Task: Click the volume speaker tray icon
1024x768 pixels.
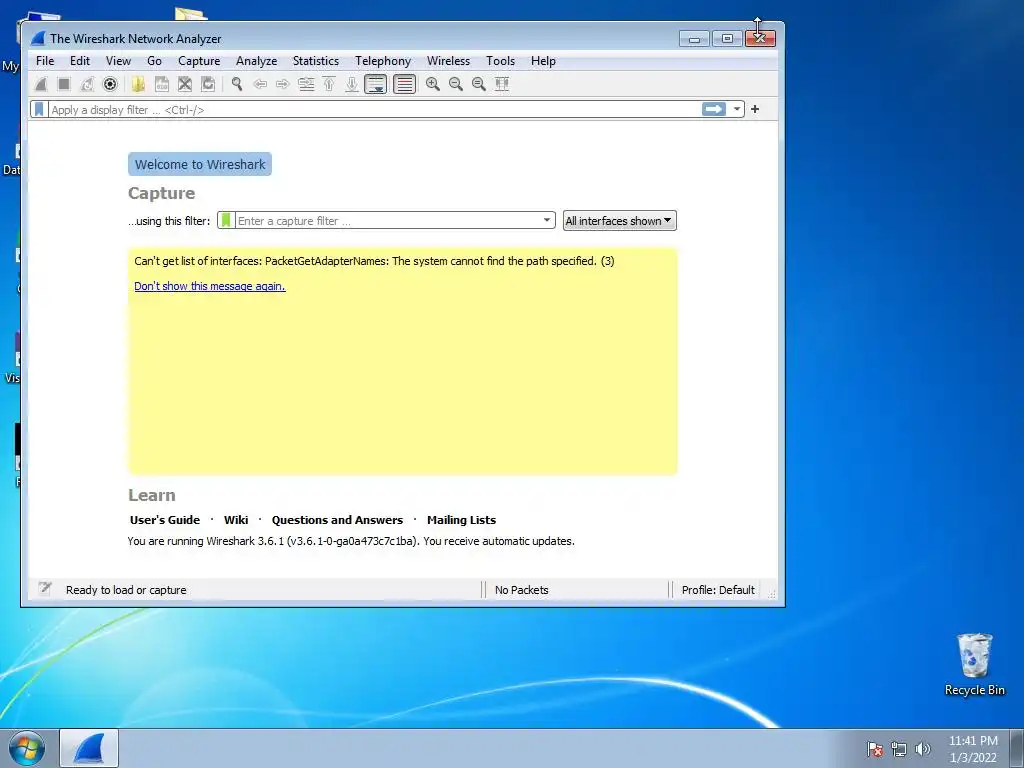Action: pos(923,749)
